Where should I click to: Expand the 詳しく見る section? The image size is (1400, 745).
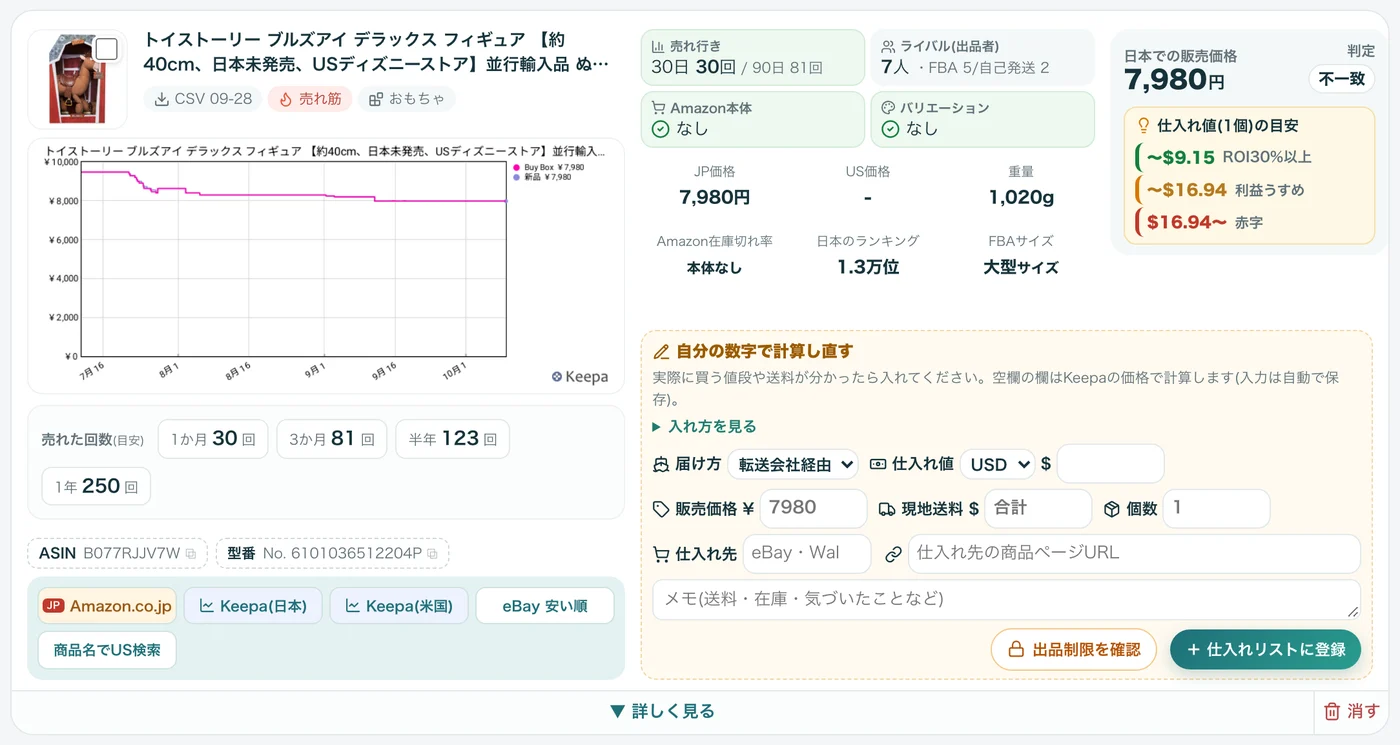[662, 711]
